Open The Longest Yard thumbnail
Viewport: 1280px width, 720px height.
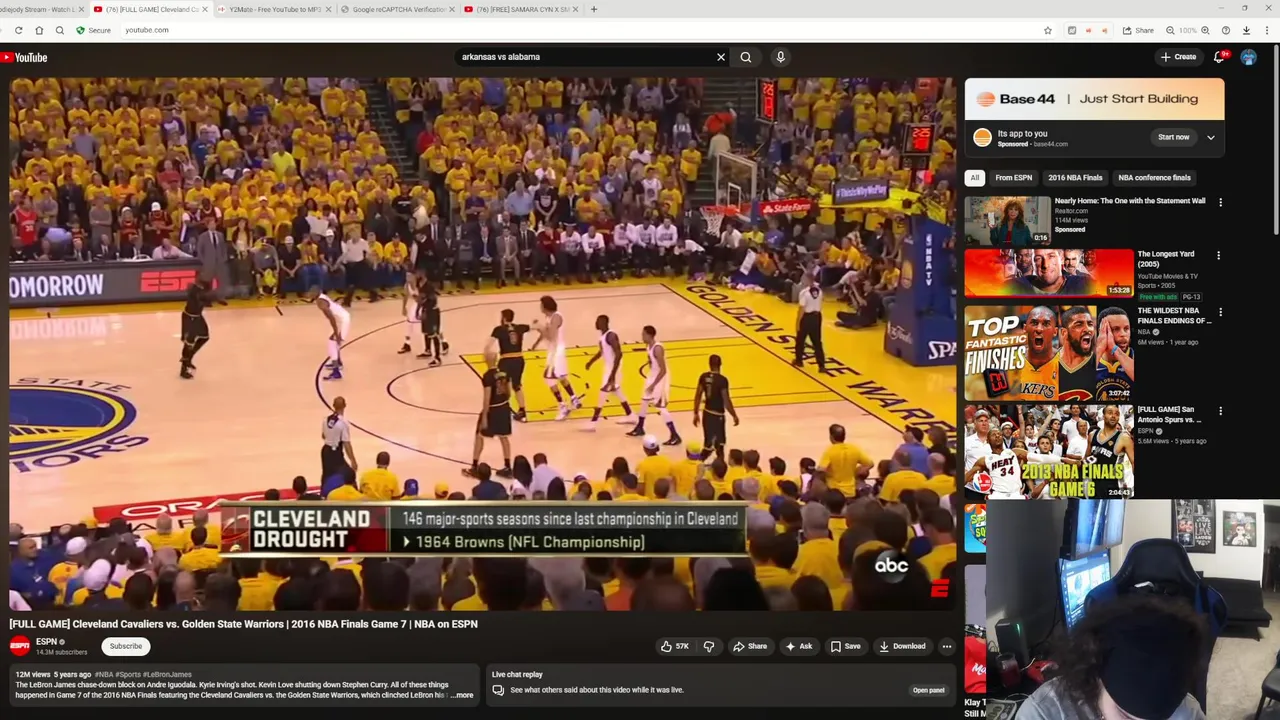point(1049,273)
